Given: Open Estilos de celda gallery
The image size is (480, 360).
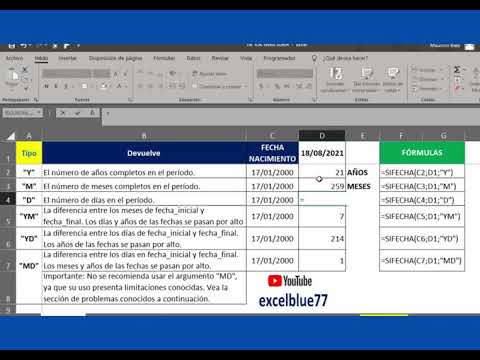Looking at the screenshot, I should (393, 80).
